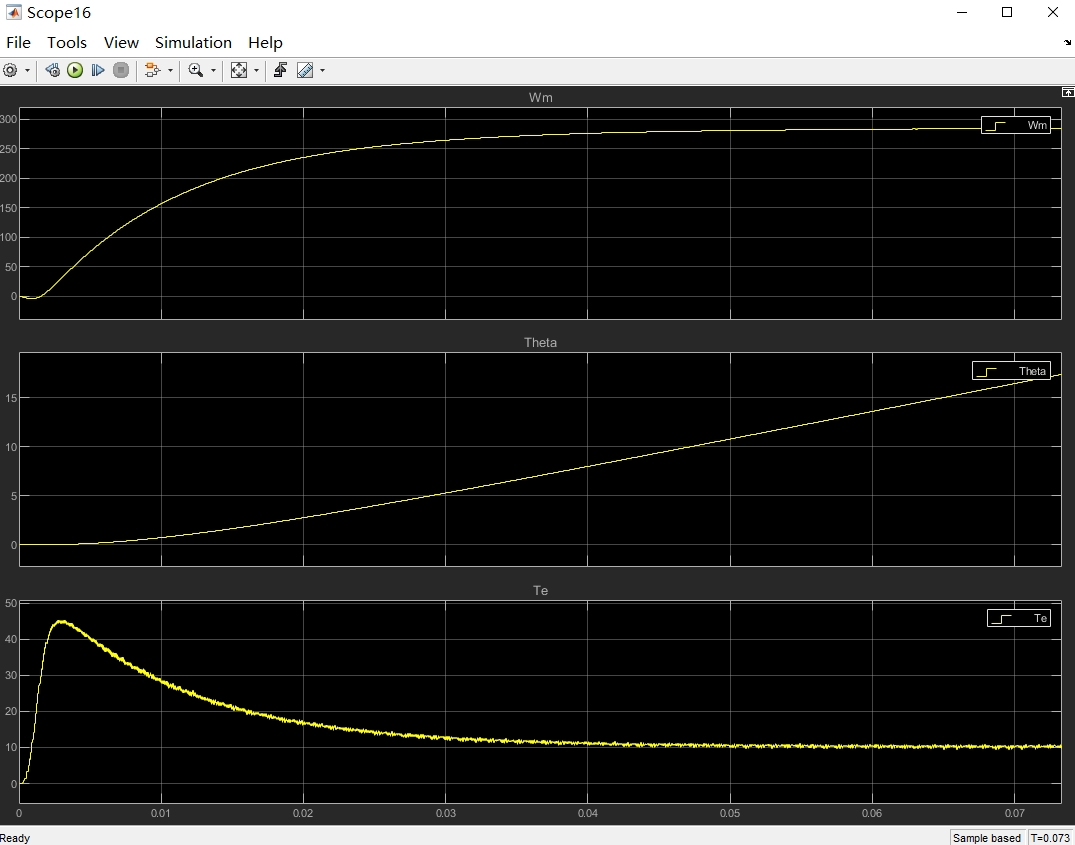Open the File menu
This screenshot has width=1075, height=845.
point(19,42)
